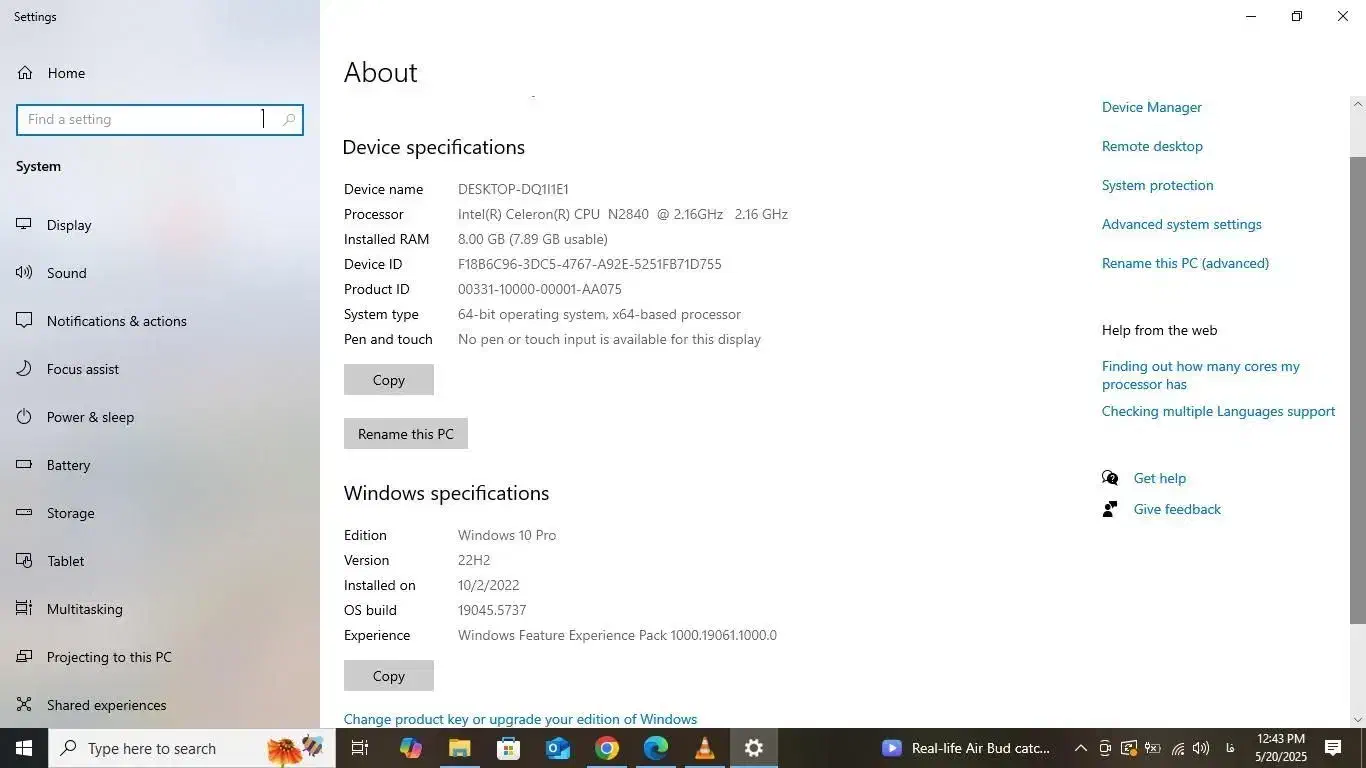Launch VLC media player from the taskbar
This screenshot has width=1366, height=768.
[705, 747]
